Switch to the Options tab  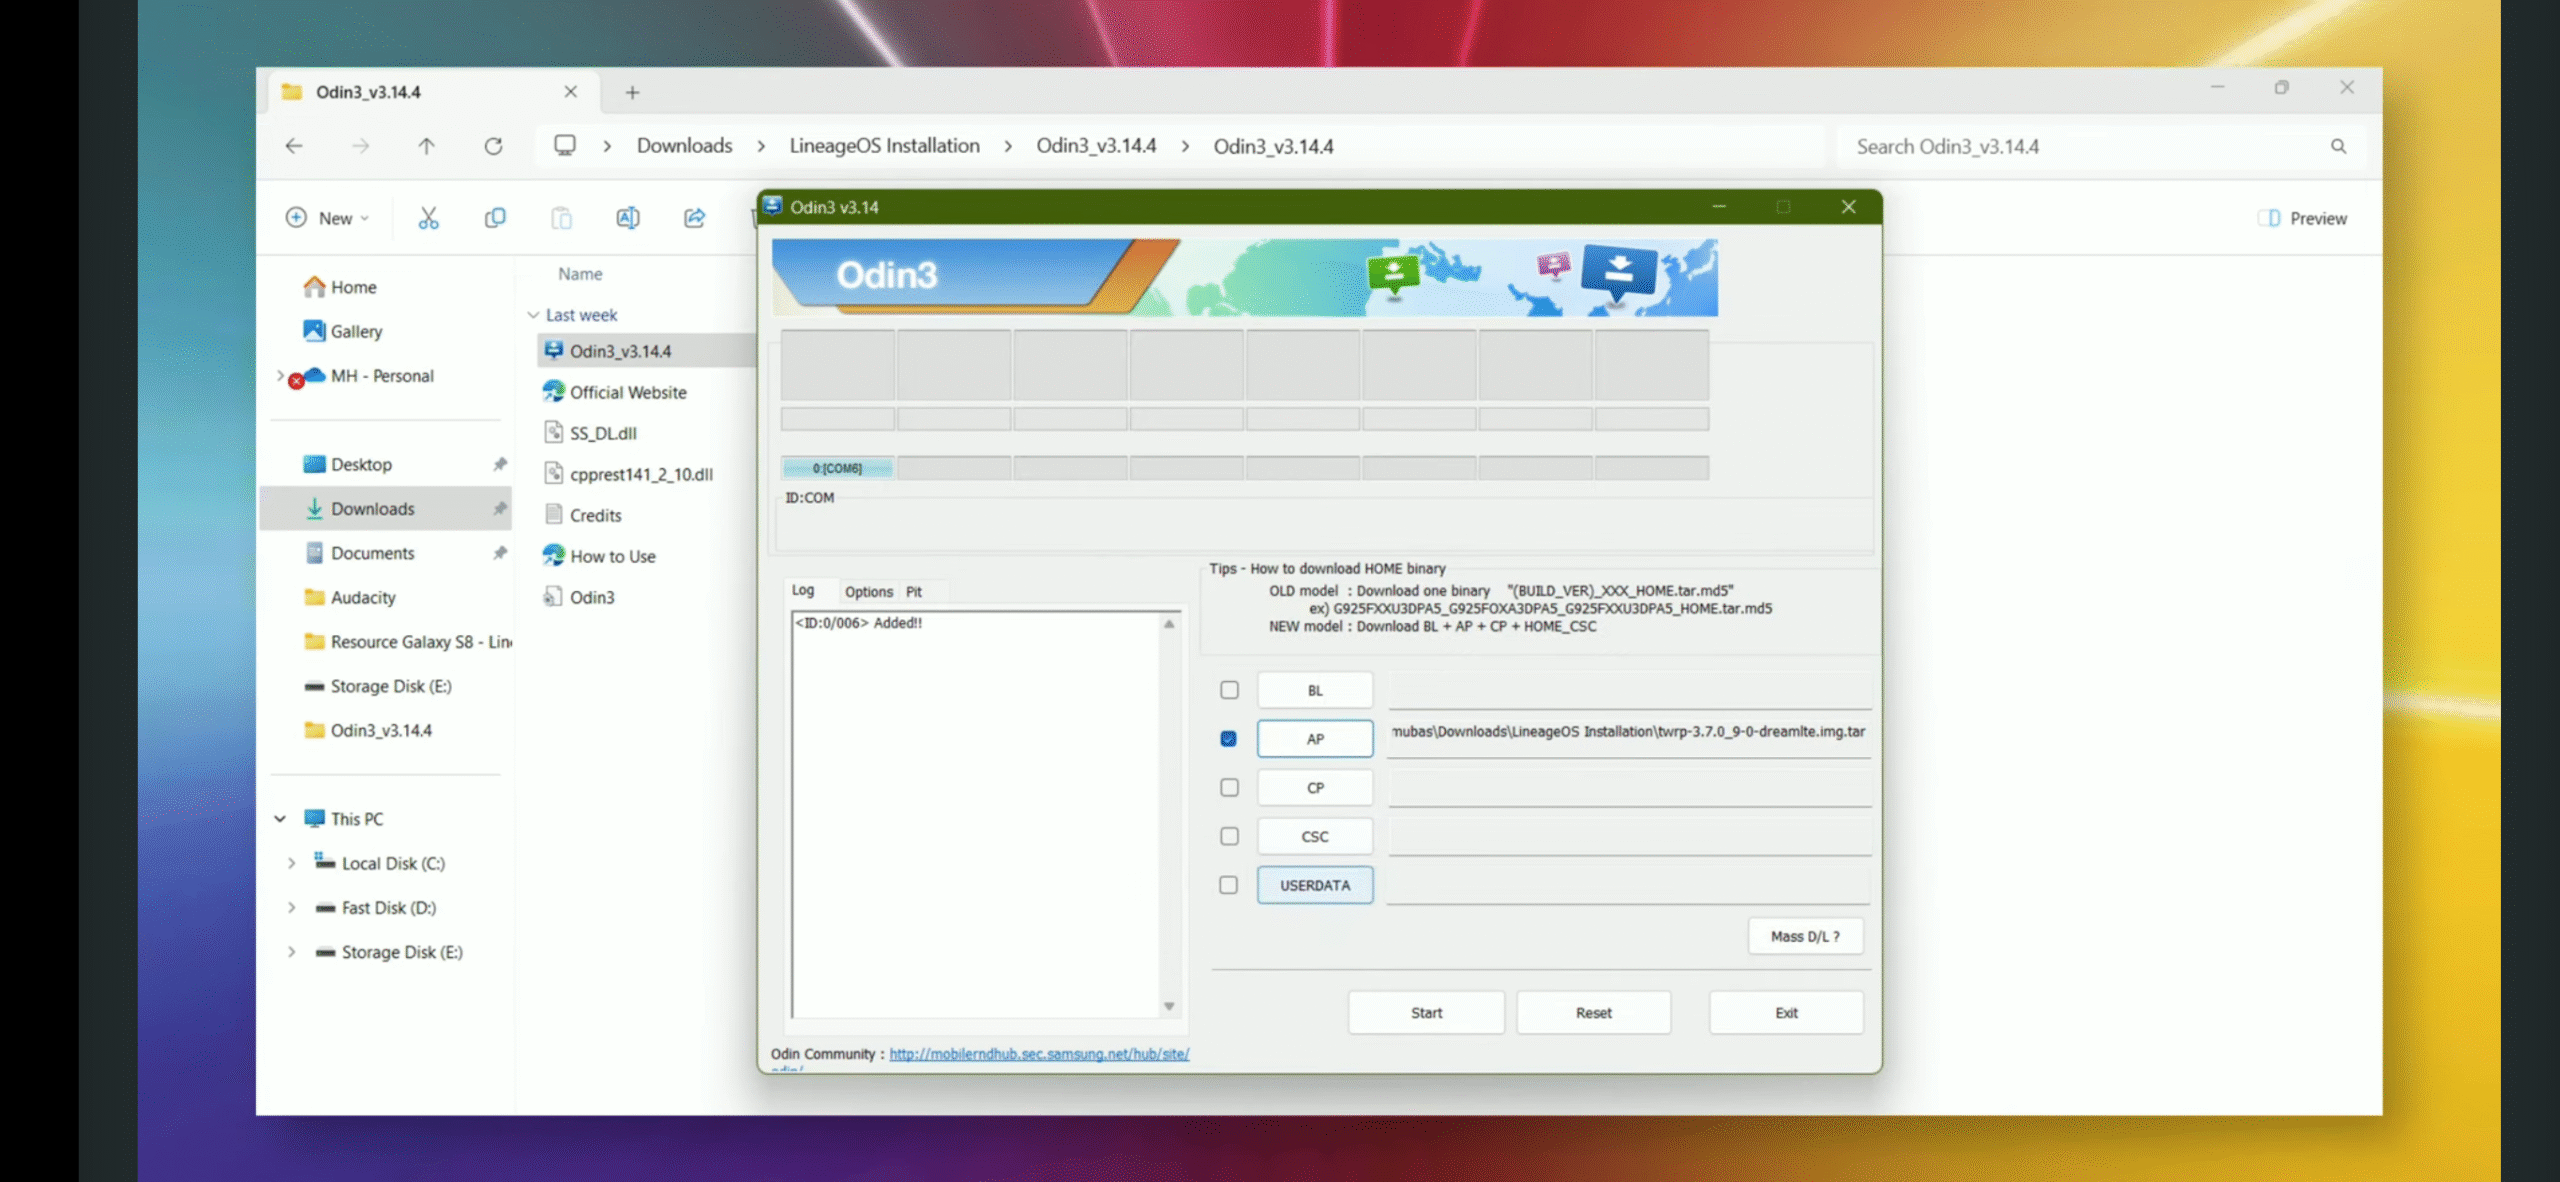(868, 592)
